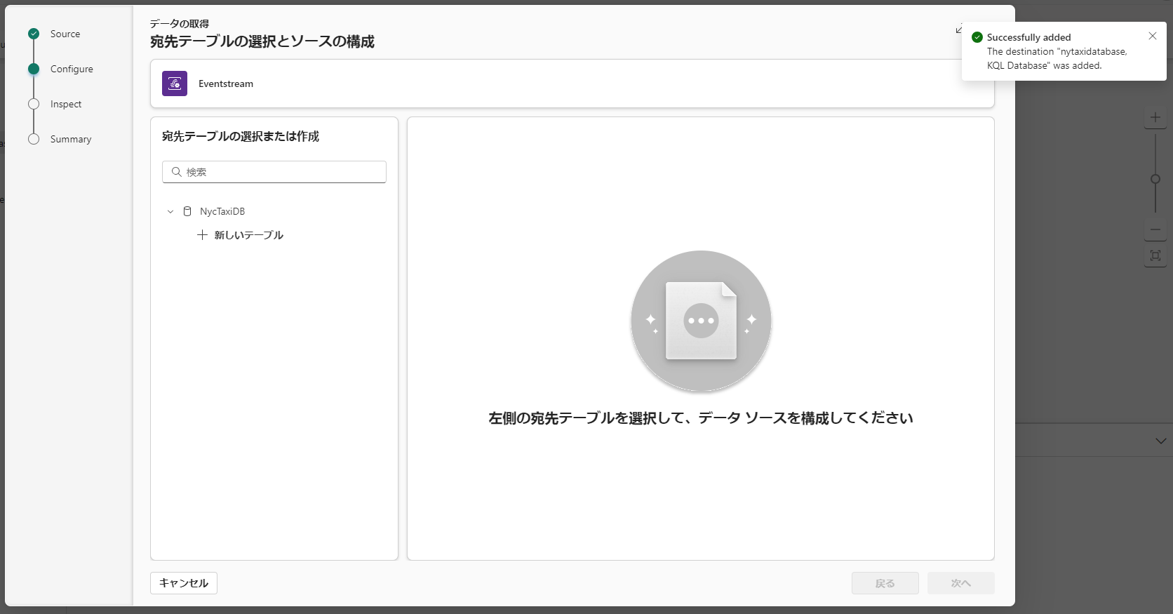Go to the Source wizard step
Viewport: 1173px width, 614px height.
coord(65,34)
